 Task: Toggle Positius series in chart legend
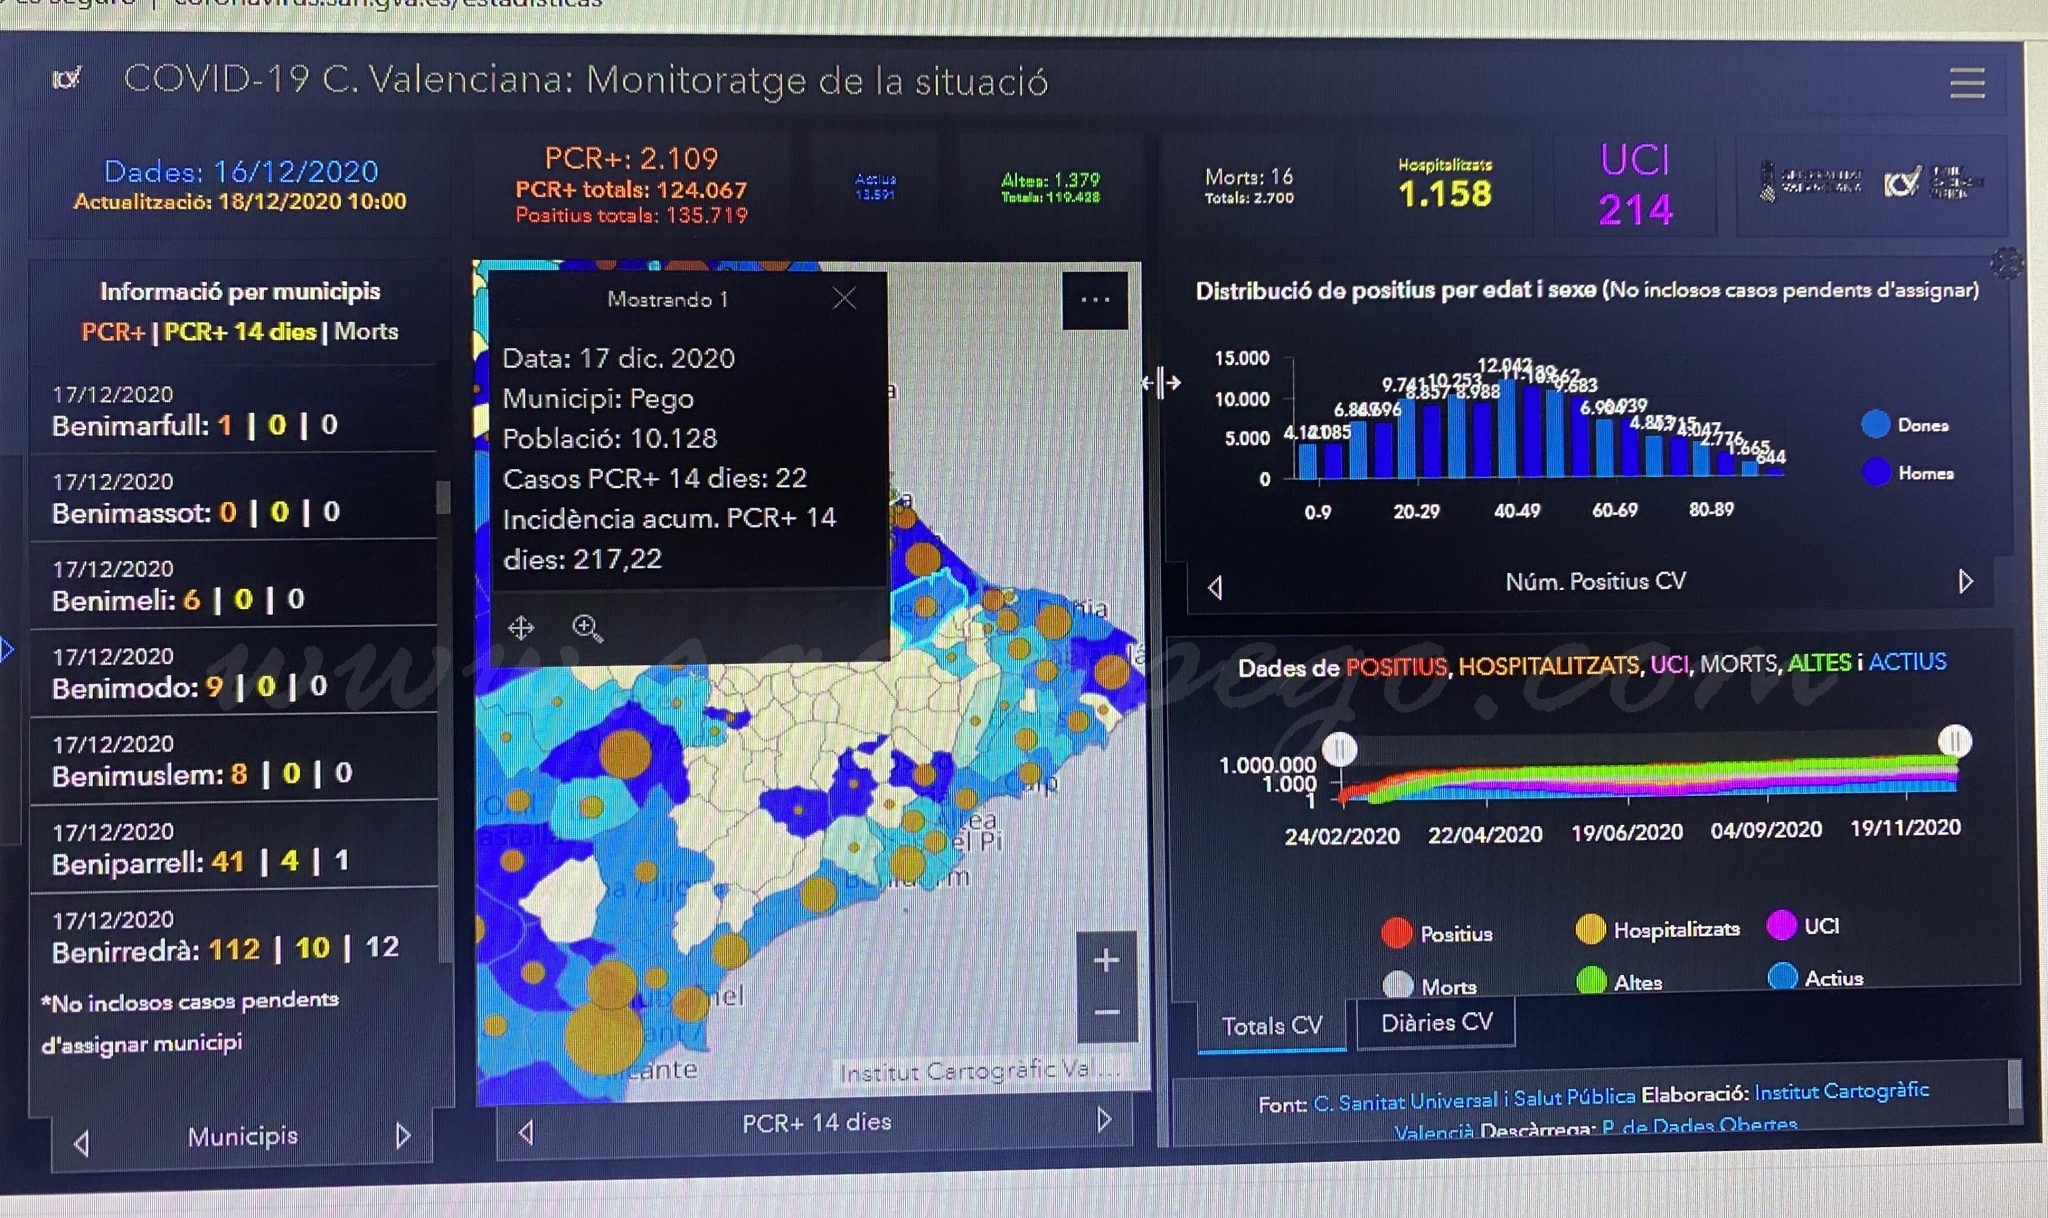point(1437,933)
